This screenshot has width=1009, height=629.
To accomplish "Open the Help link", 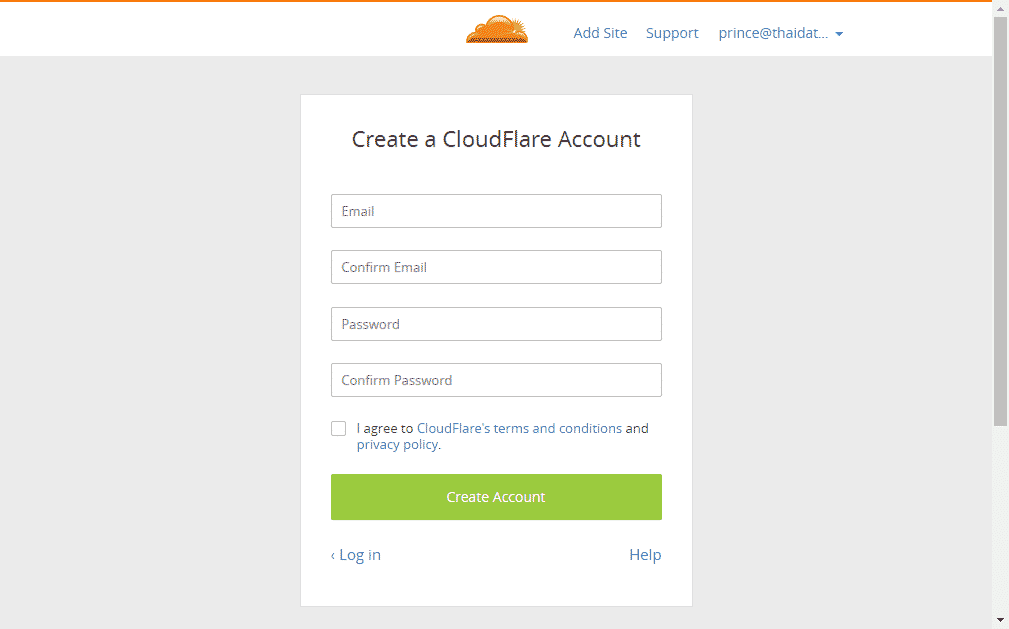I will pos(645,555).
